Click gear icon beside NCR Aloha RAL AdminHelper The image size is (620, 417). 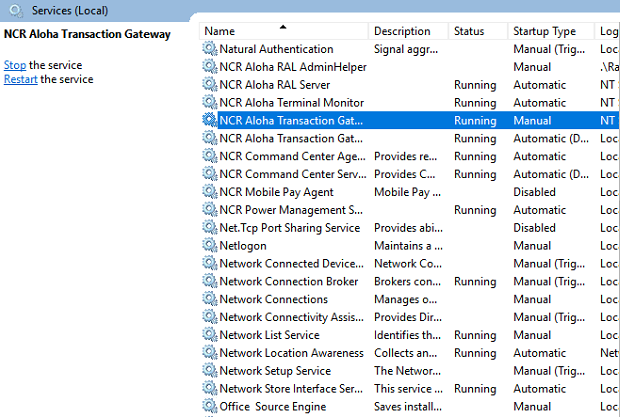coord(210,67)
